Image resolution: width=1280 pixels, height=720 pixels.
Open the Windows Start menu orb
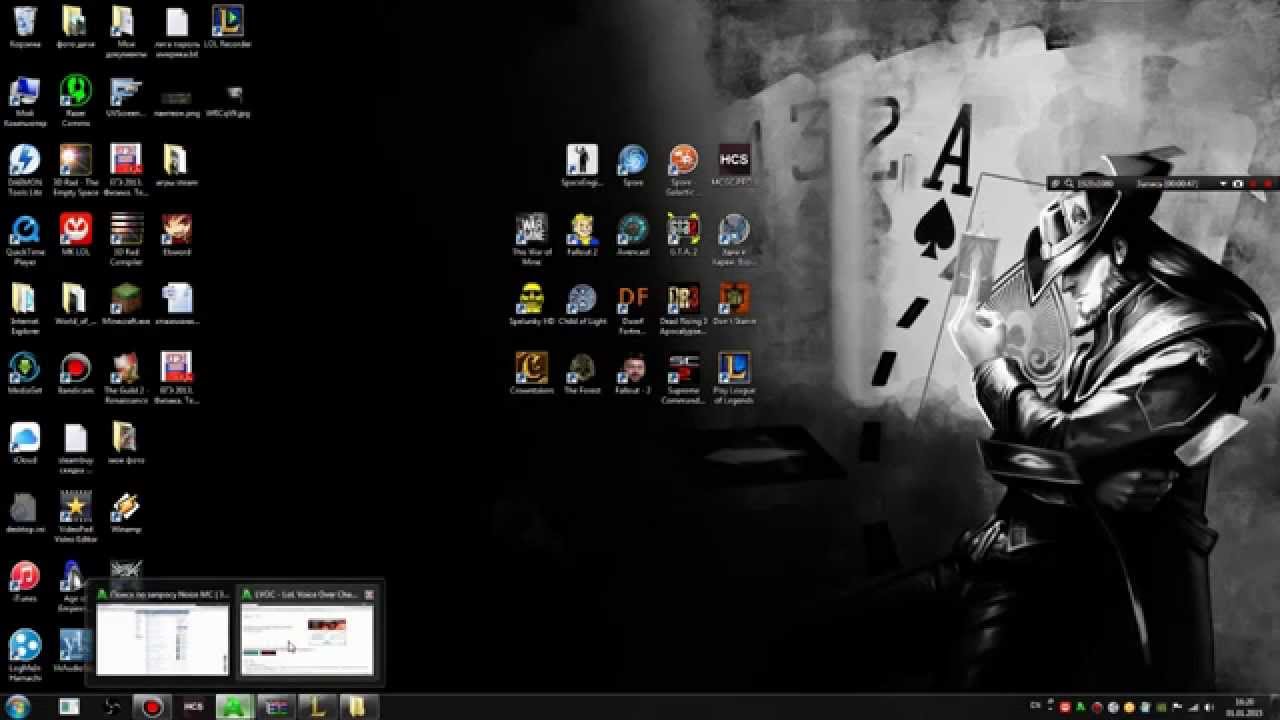point(18,707)
